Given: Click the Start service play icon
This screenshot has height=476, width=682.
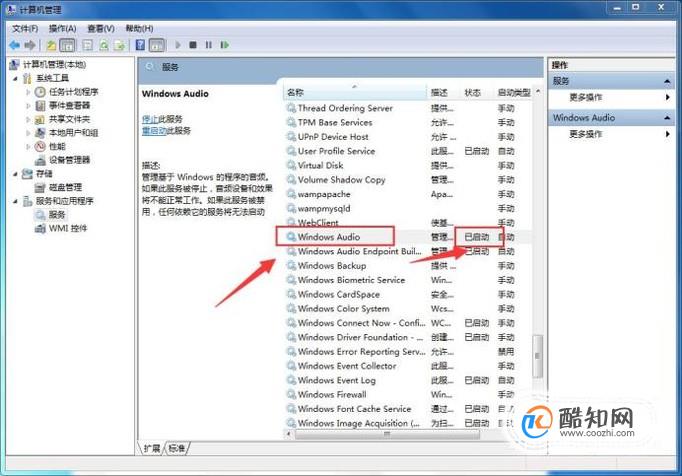Looking at the screenshot, I should coord(177,45).
